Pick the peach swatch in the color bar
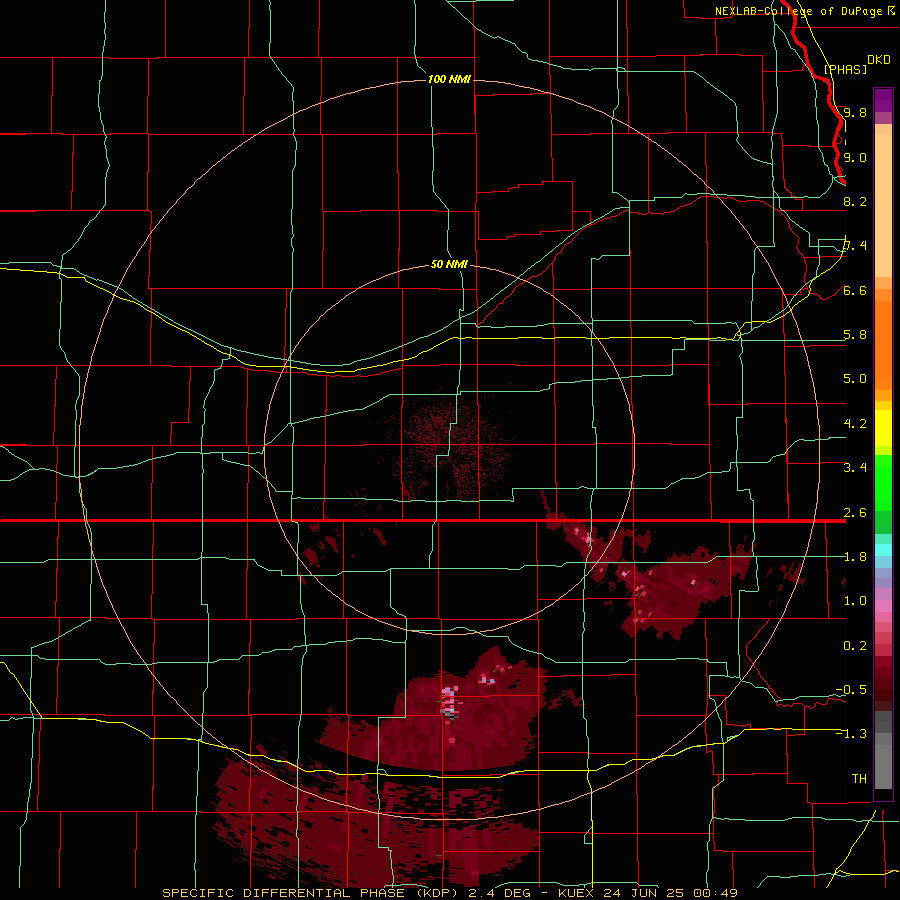Image resolution: width=900 pixels, height=900 pixels. (883, 207)
